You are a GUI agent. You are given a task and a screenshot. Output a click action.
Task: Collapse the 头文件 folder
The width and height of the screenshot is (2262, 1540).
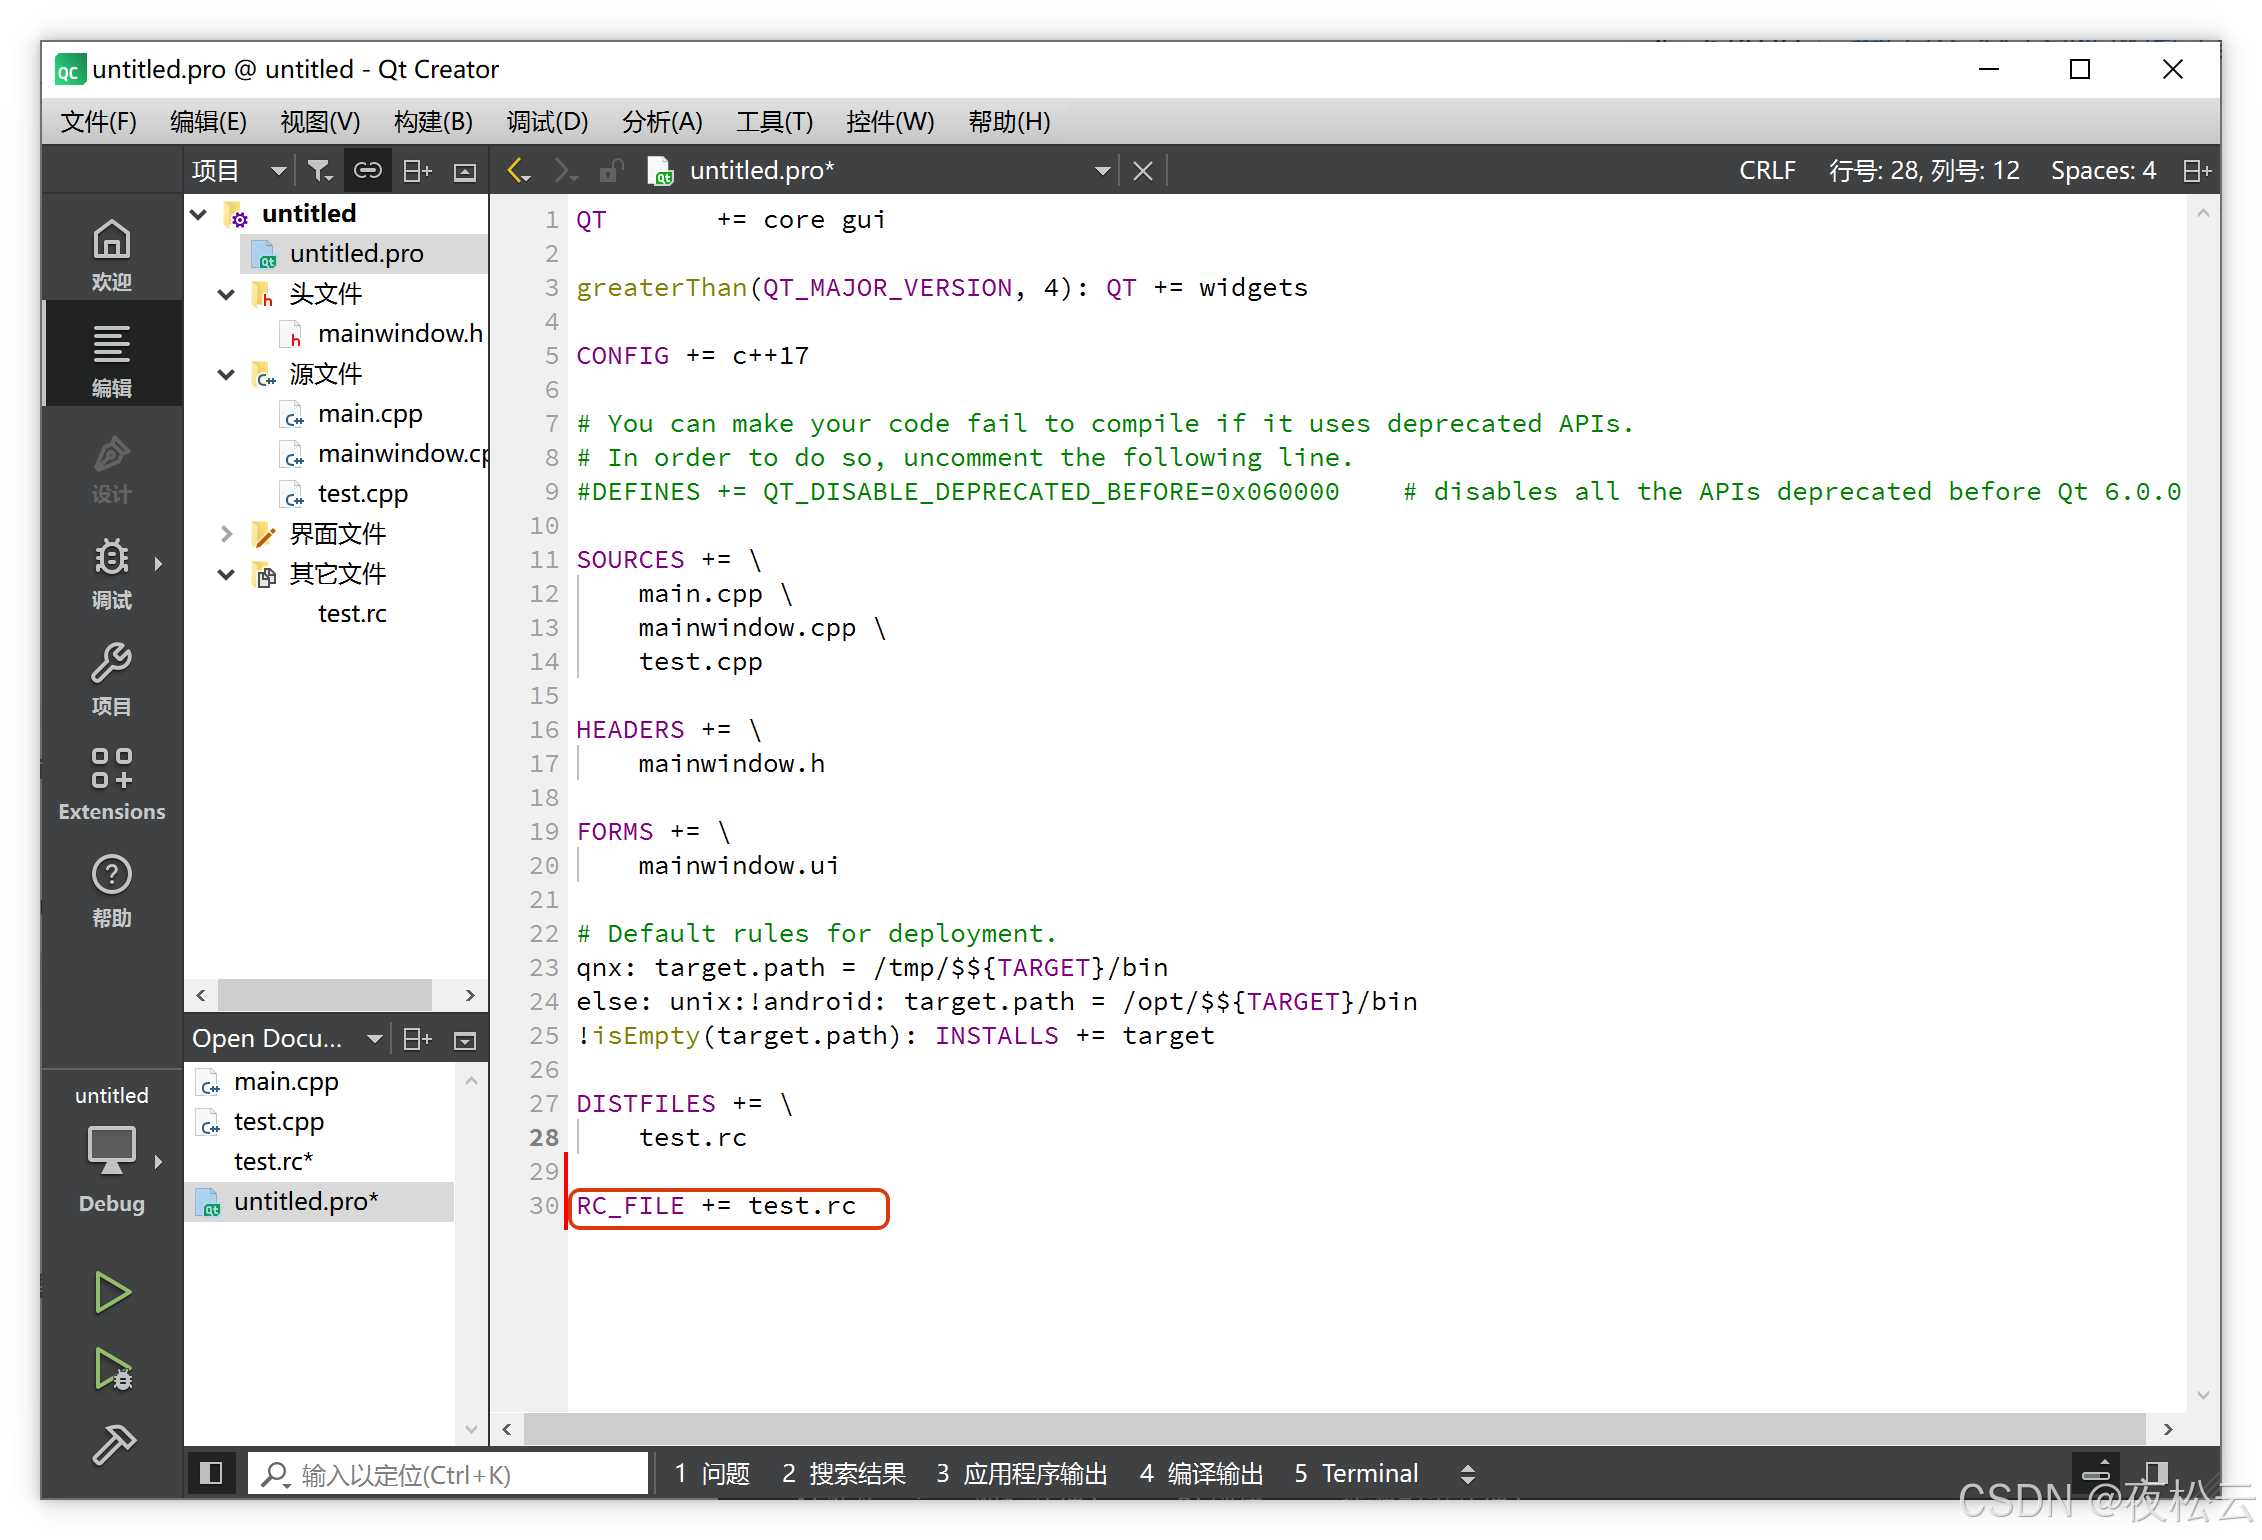226,294
